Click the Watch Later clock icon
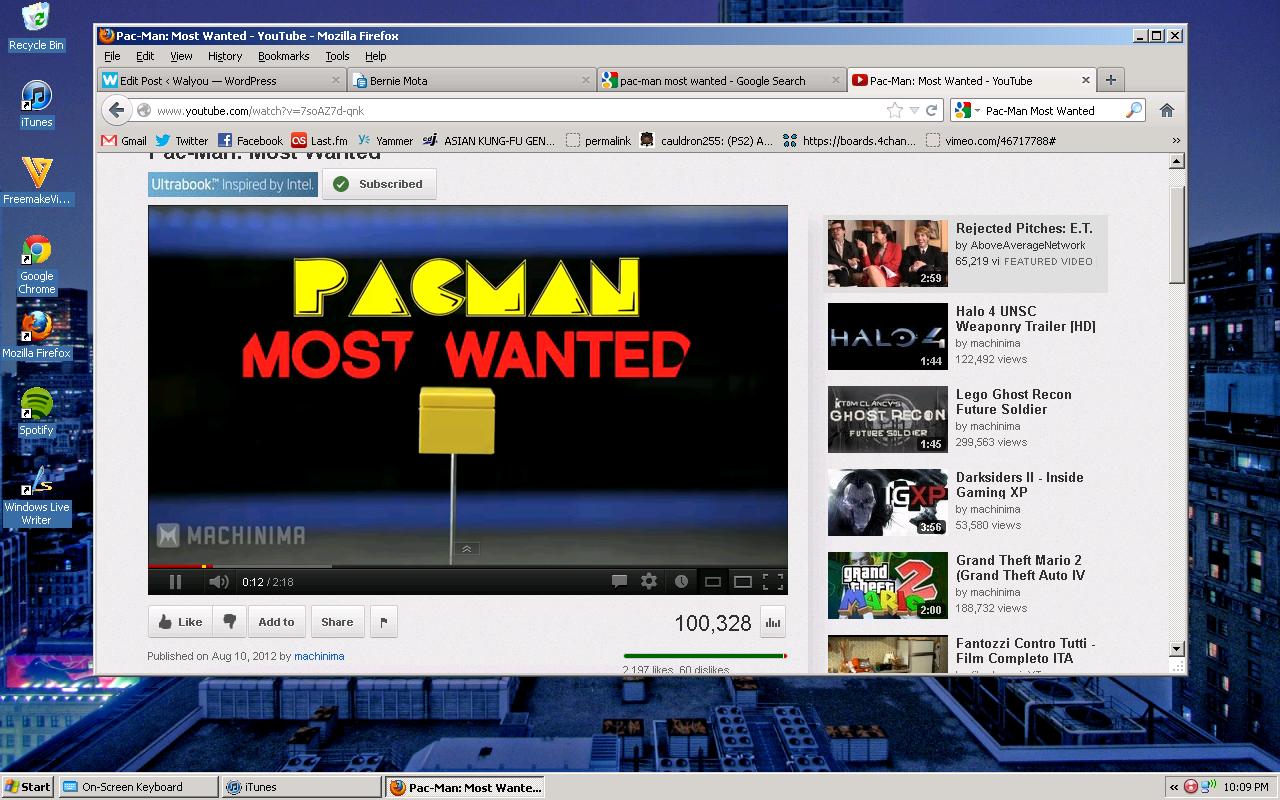This screenshot has width=1280, height=800. pos(681,581)
